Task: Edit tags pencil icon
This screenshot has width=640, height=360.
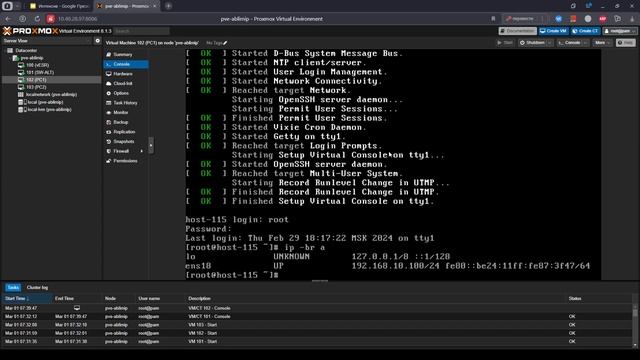Action: click(225, 43)
